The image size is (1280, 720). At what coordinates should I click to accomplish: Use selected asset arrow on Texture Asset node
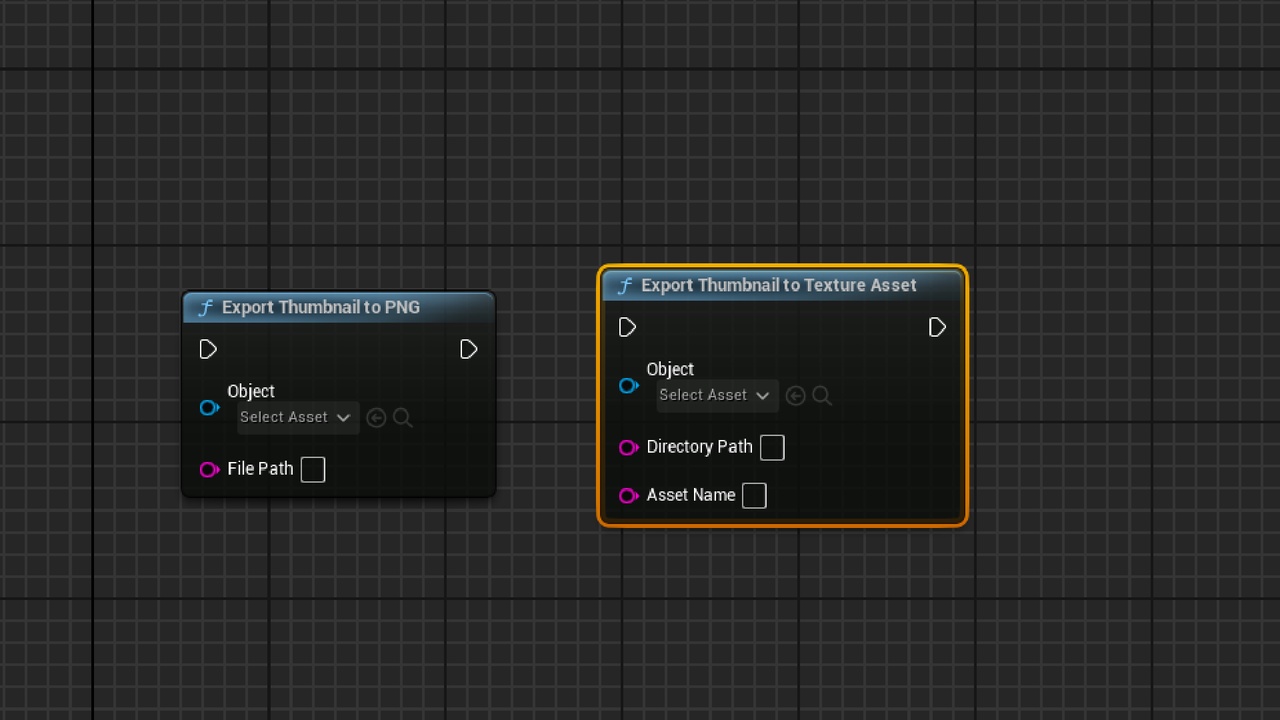tap(795, 396)
